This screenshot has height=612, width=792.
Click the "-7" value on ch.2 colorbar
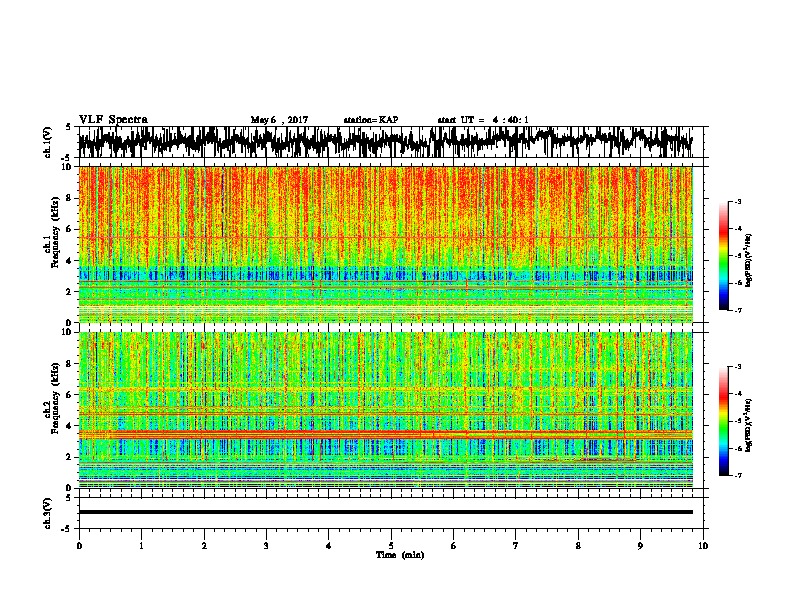738,475
